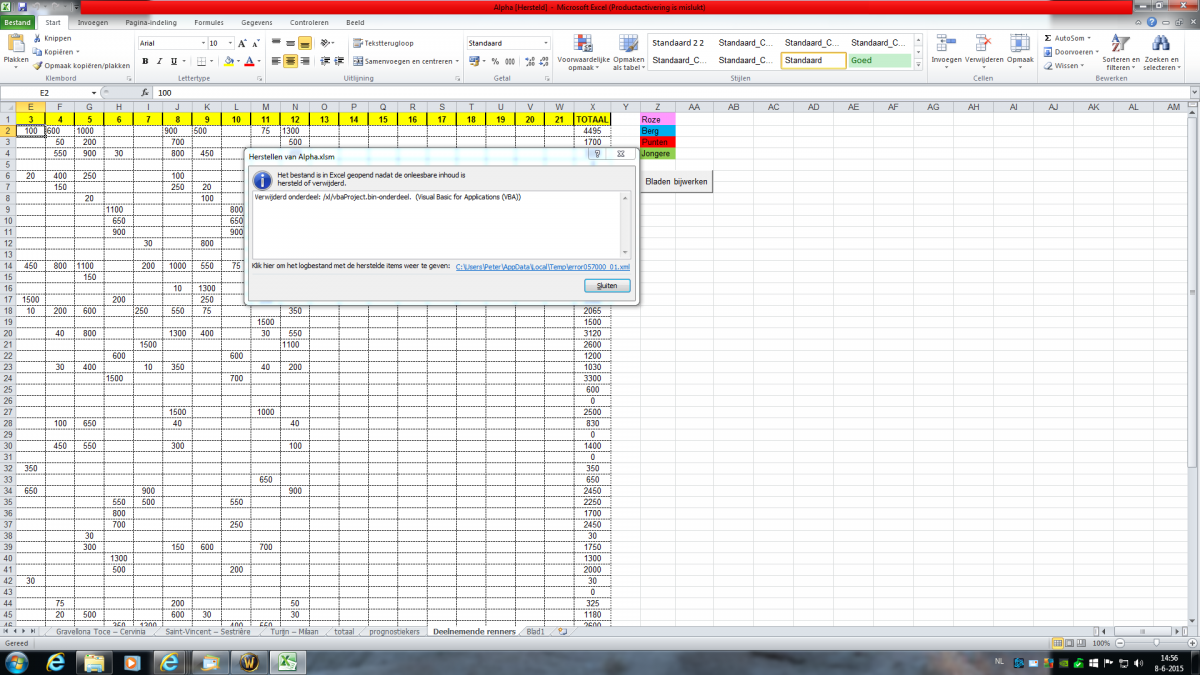This screenshot has width=1200, height=675.
Task: Switch to Pagina-indeling ribbon tab
Action: pyautogui.click(x=150, y=21)
